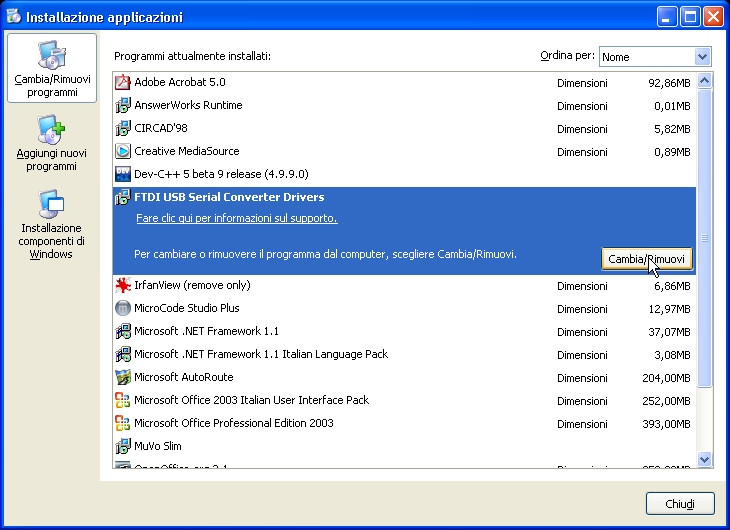The width and height of the screenshot is (730, 530).
Task: Select the Cambia/Rimuovi programmi sidebar icon
Action: click(52, 68)
